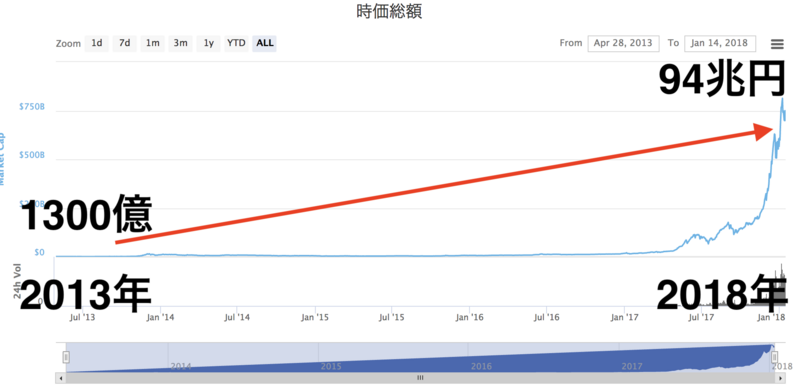Click the 2015 marker in navigator
The width and height of the screenshot is (800, 392).
[x=331, y=366]
